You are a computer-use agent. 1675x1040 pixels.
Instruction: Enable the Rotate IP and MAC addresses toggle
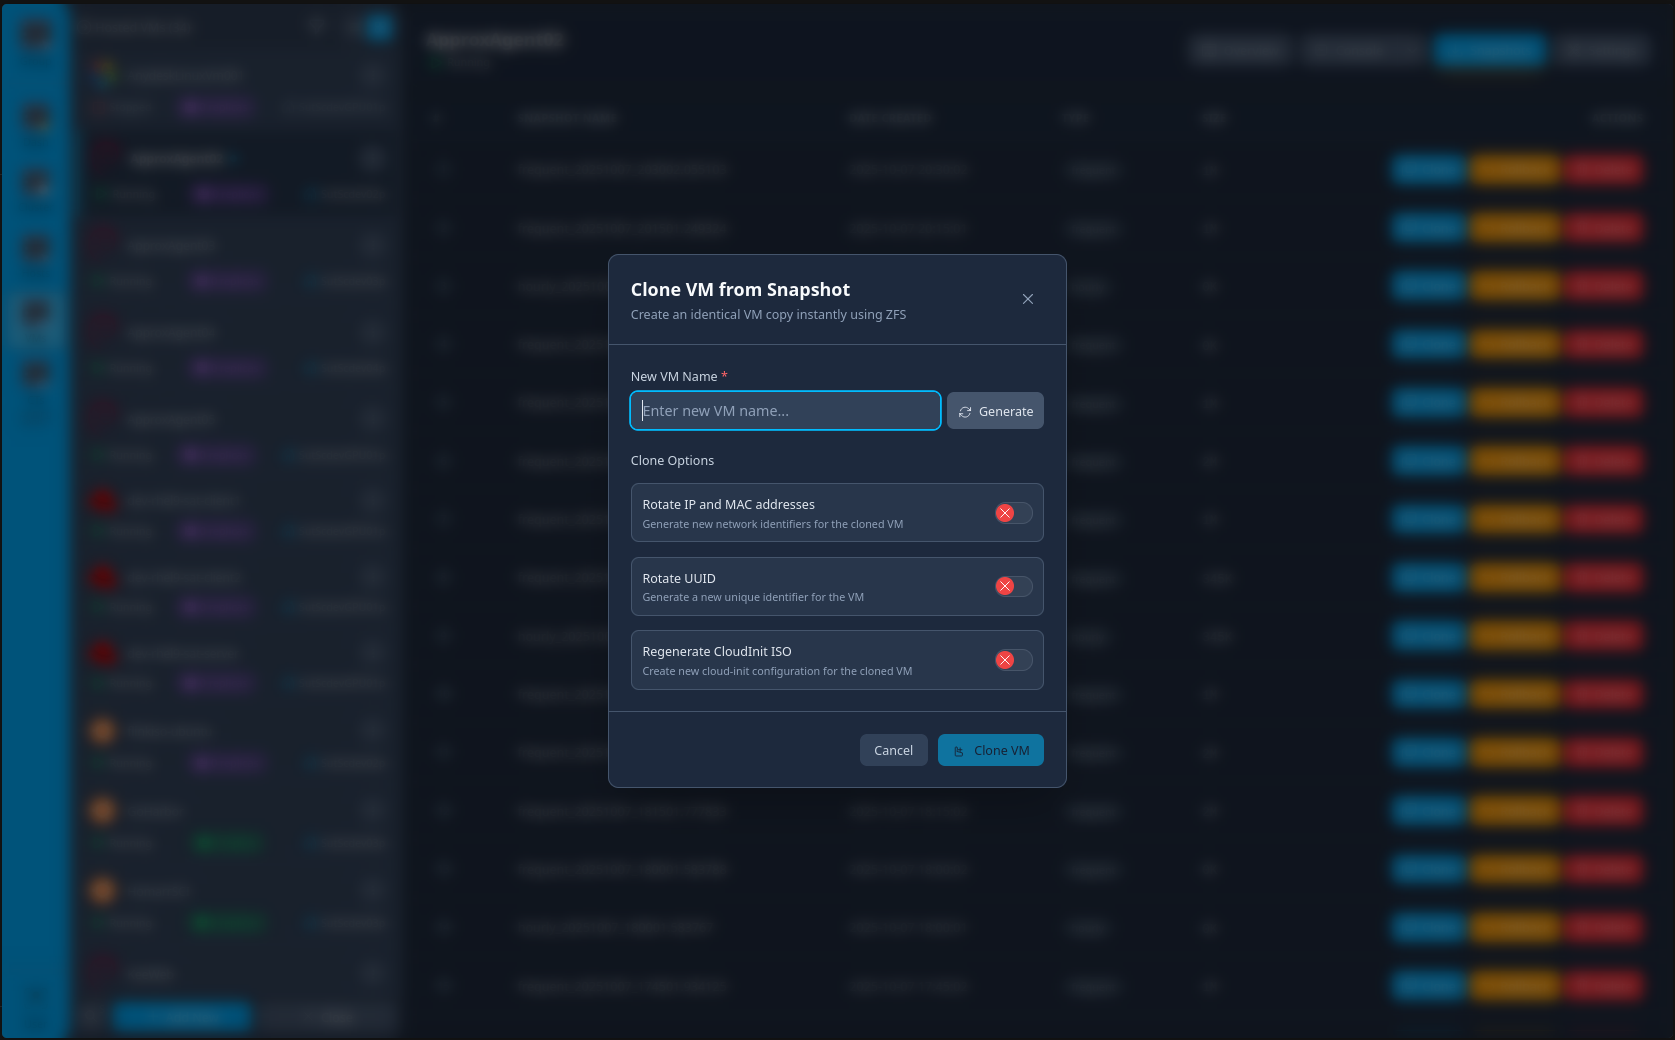(1013, 512)
